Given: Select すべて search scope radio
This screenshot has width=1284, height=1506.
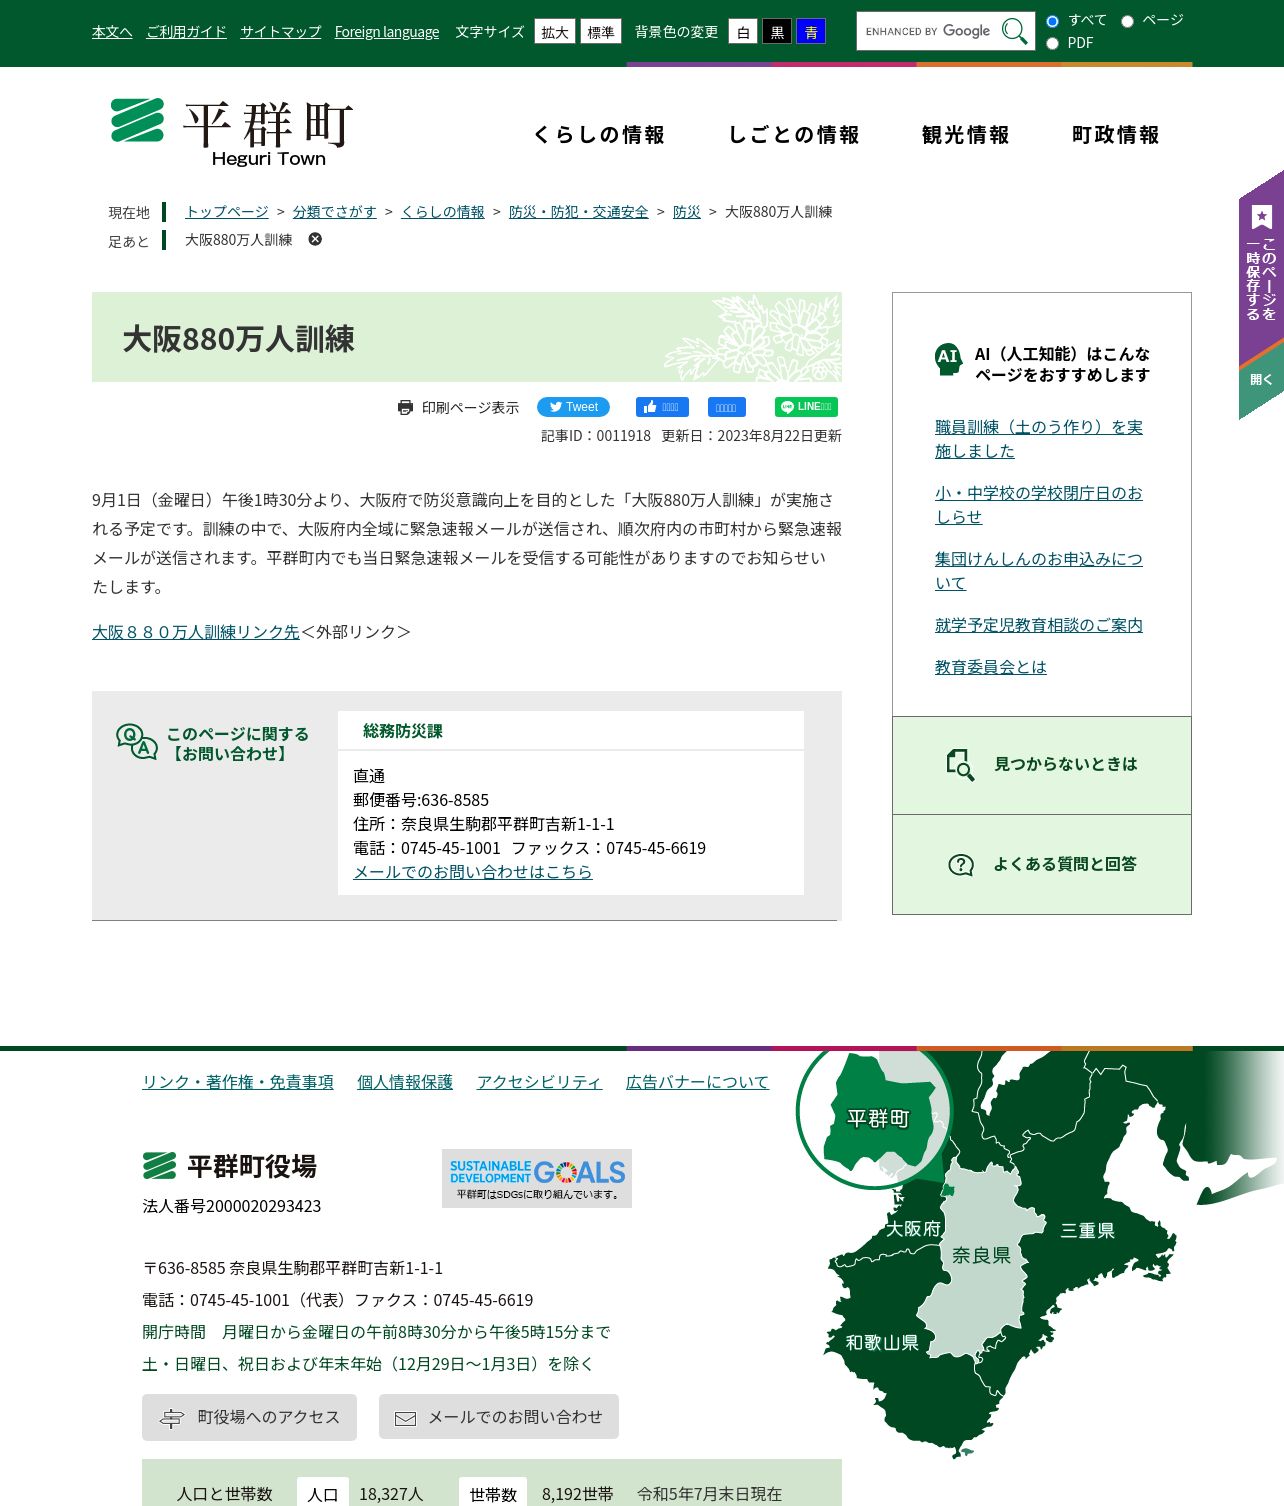Looking at the screenshot, I should pos(1052,21).
